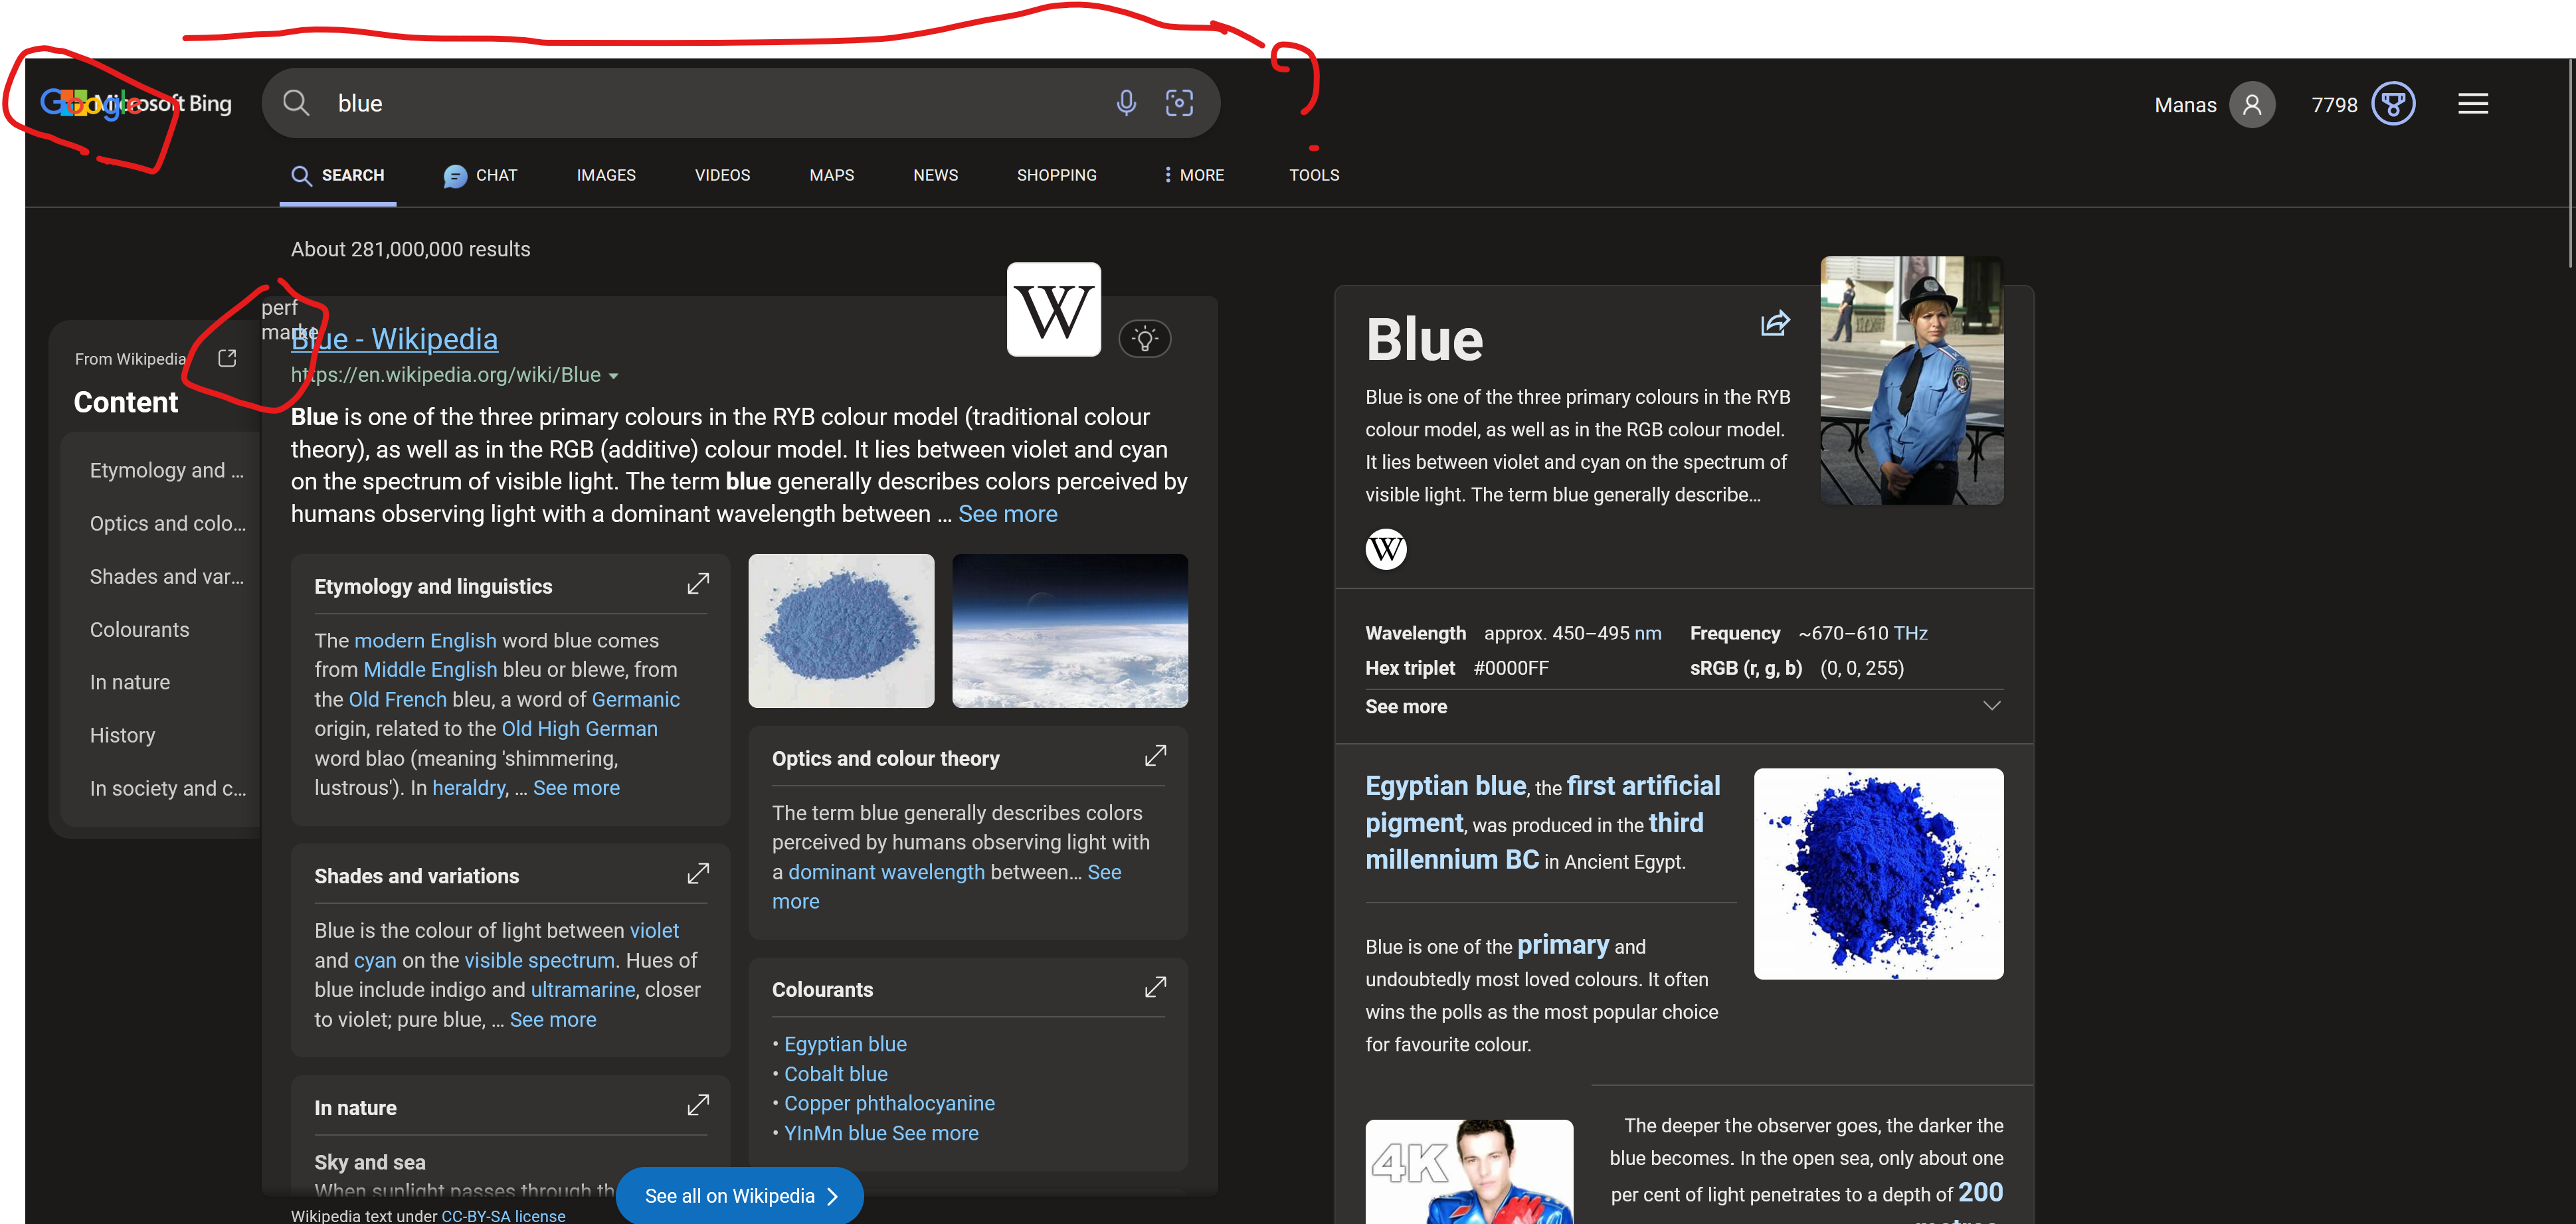The width and height of the screenshot is (2576, 1224).
Task: Open visual search with the camera icon
Action: pyautogui.click(x=1180, y=102)
